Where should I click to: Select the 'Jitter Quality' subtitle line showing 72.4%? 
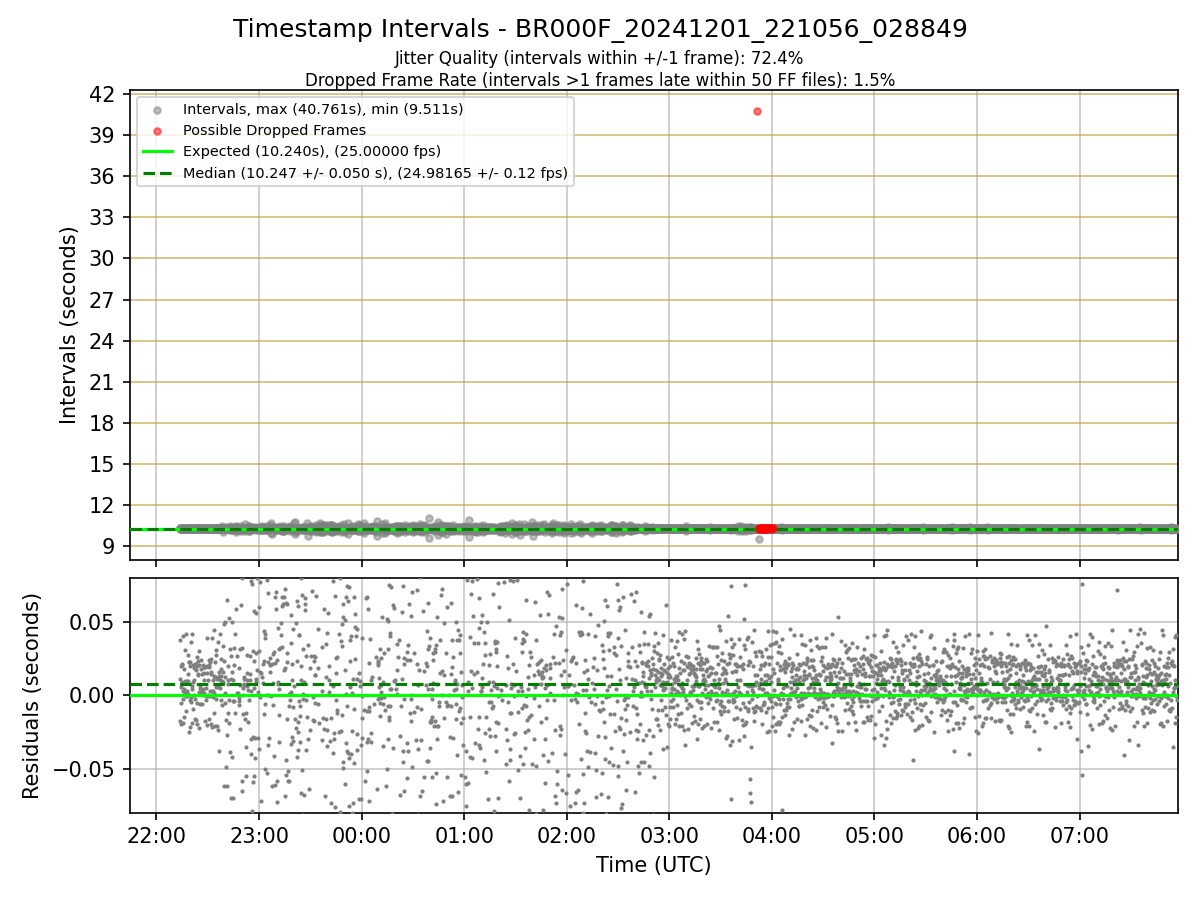(x=599, y=59)
